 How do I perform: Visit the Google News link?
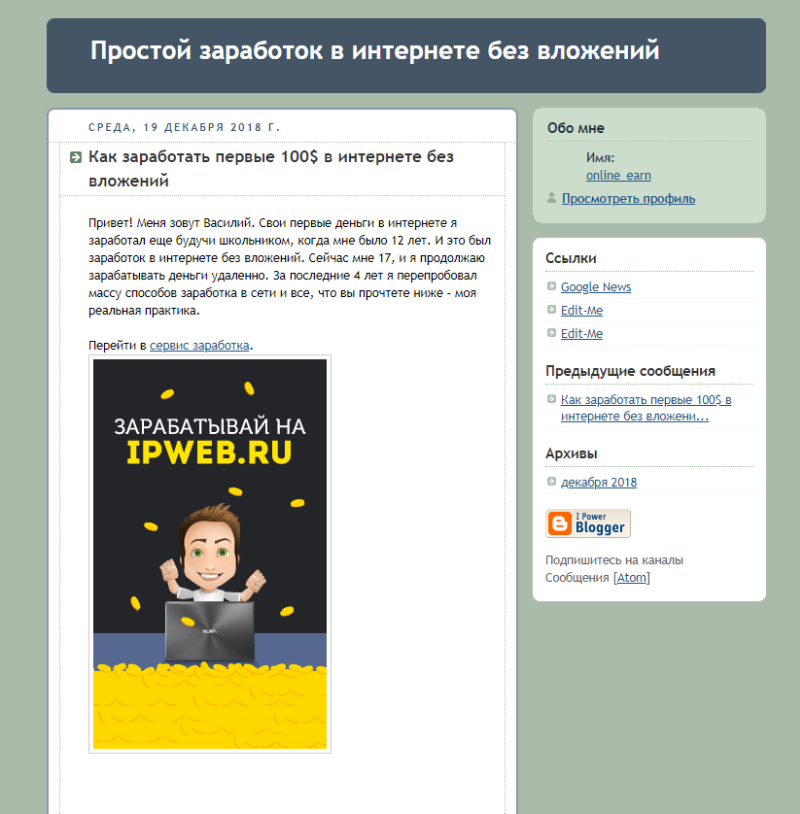[x=595, y=287]
